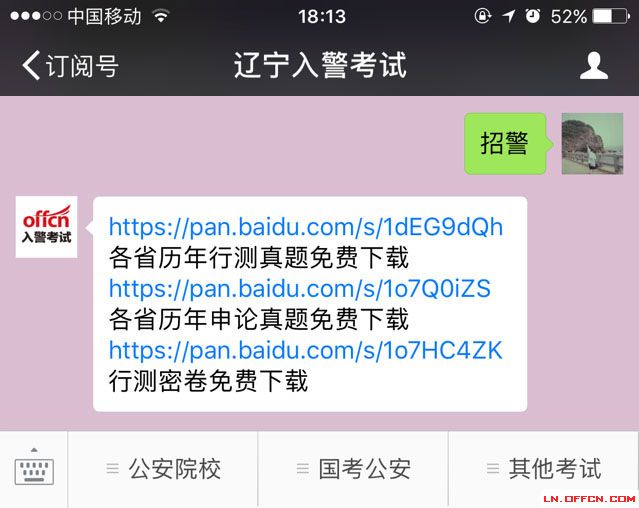Image resolution: width=639 pixels, height=508 pixels.
Task: Expand the 公安院校 menu
Action: tap(163, 468)
